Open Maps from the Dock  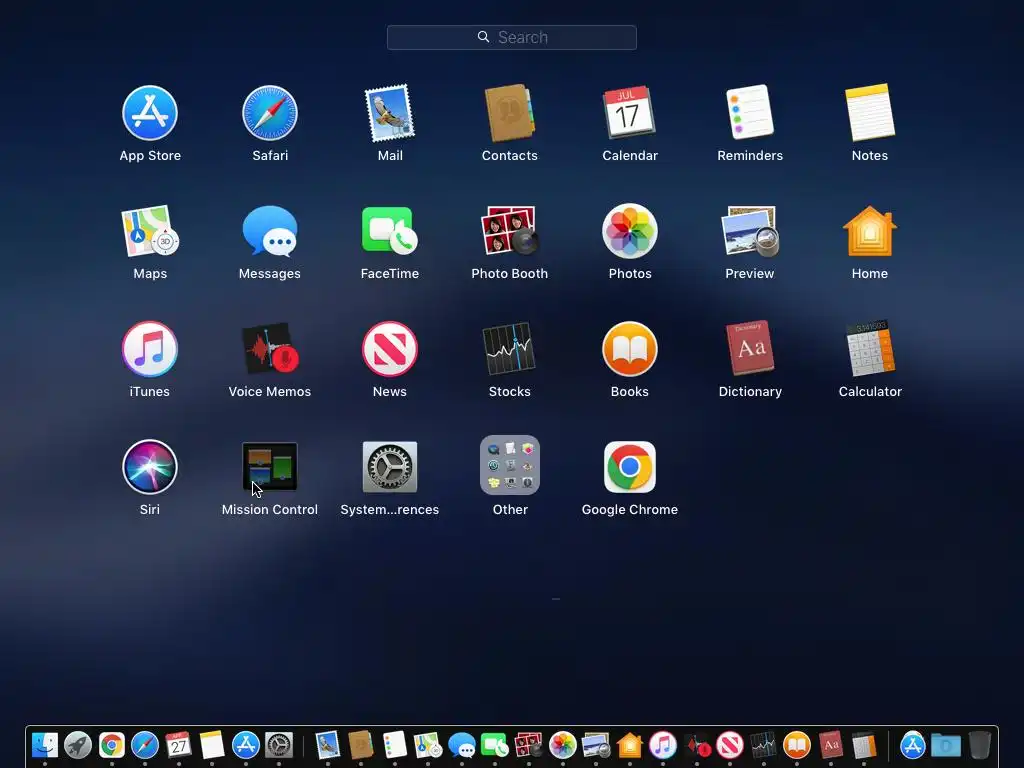(x=428, y=745)
